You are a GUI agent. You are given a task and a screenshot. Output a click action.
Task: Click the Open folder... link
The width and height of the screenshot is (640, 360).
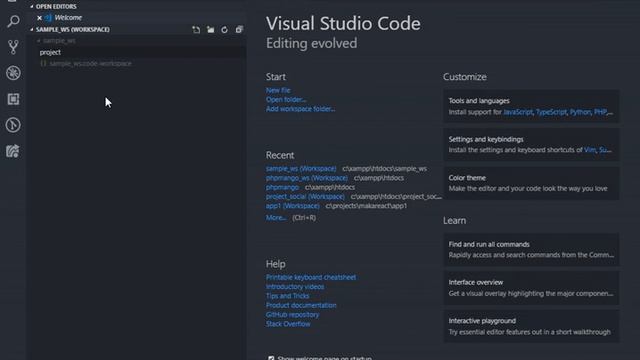286,100
